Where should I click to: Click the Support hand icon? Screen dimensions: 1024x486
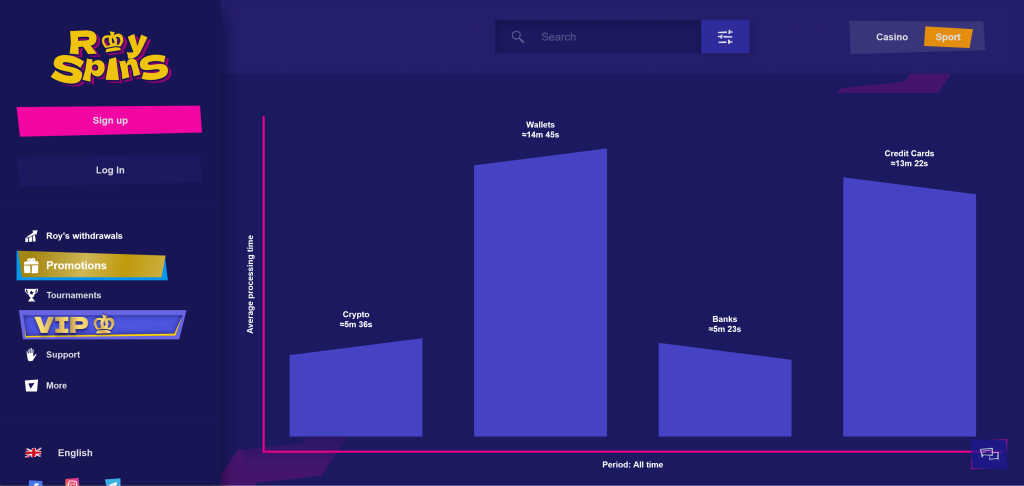31,355
